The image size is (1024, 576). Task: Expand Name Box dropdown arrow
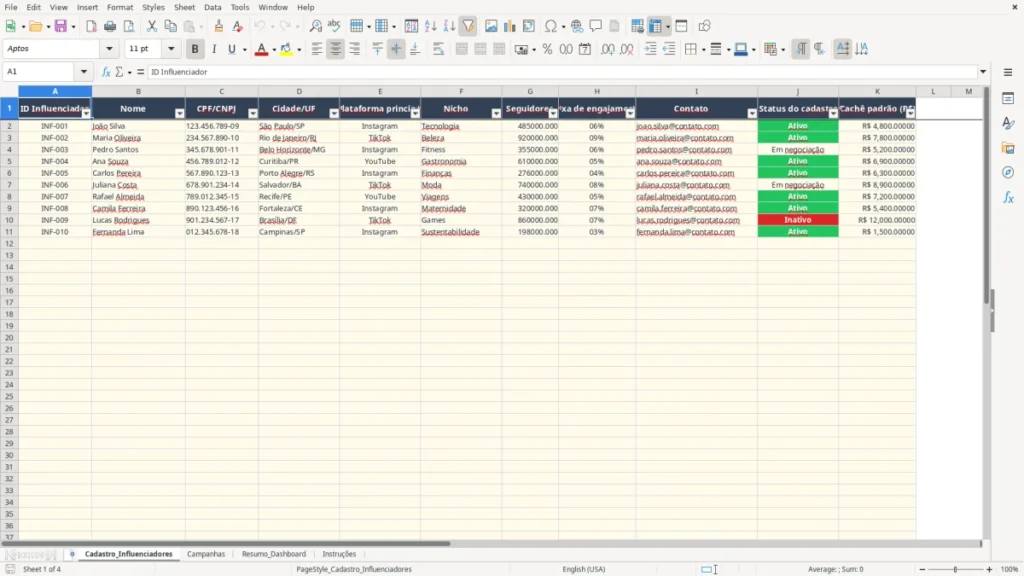84,72
